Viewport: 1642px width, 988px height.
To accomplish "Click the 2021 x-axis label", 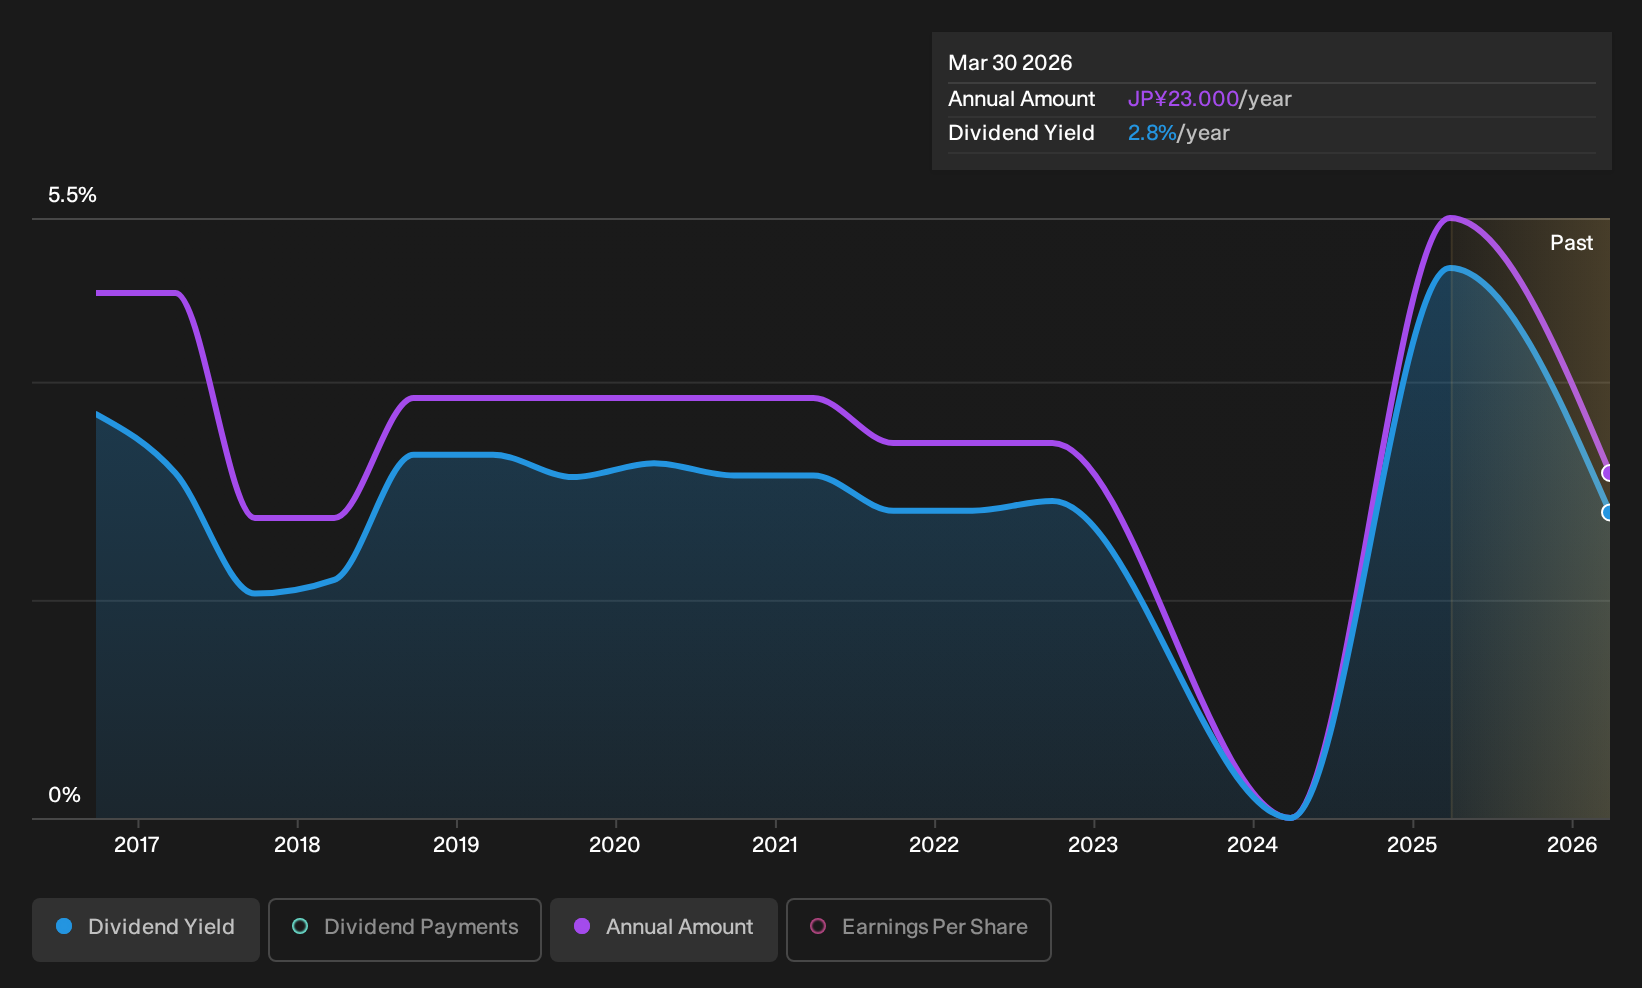I will [775, 845].
